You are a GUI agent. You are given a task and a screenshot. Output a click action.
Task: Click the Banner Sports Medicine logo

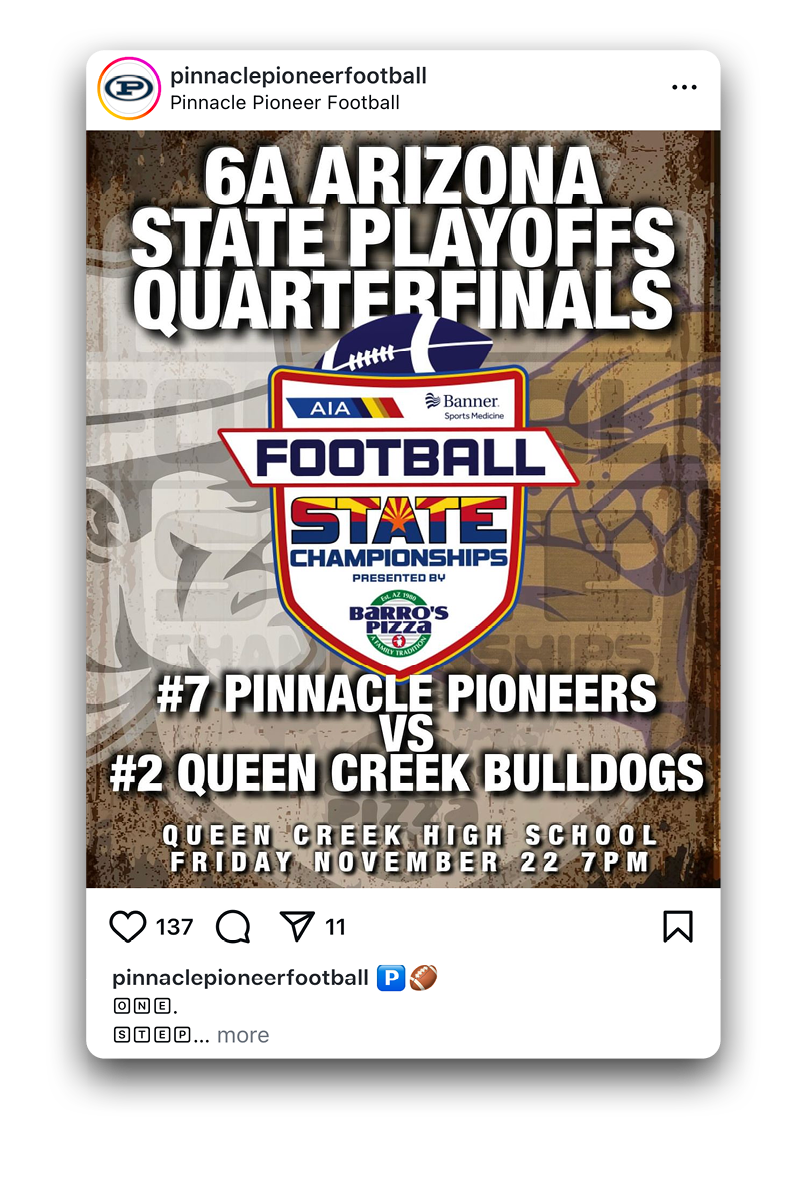click(x=465, y=406)
